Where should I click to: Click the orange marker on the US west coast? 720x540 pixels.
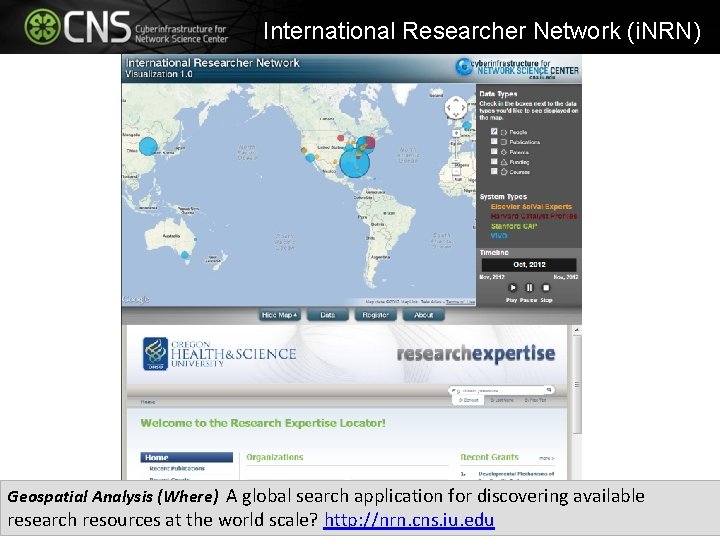[304, 150]
